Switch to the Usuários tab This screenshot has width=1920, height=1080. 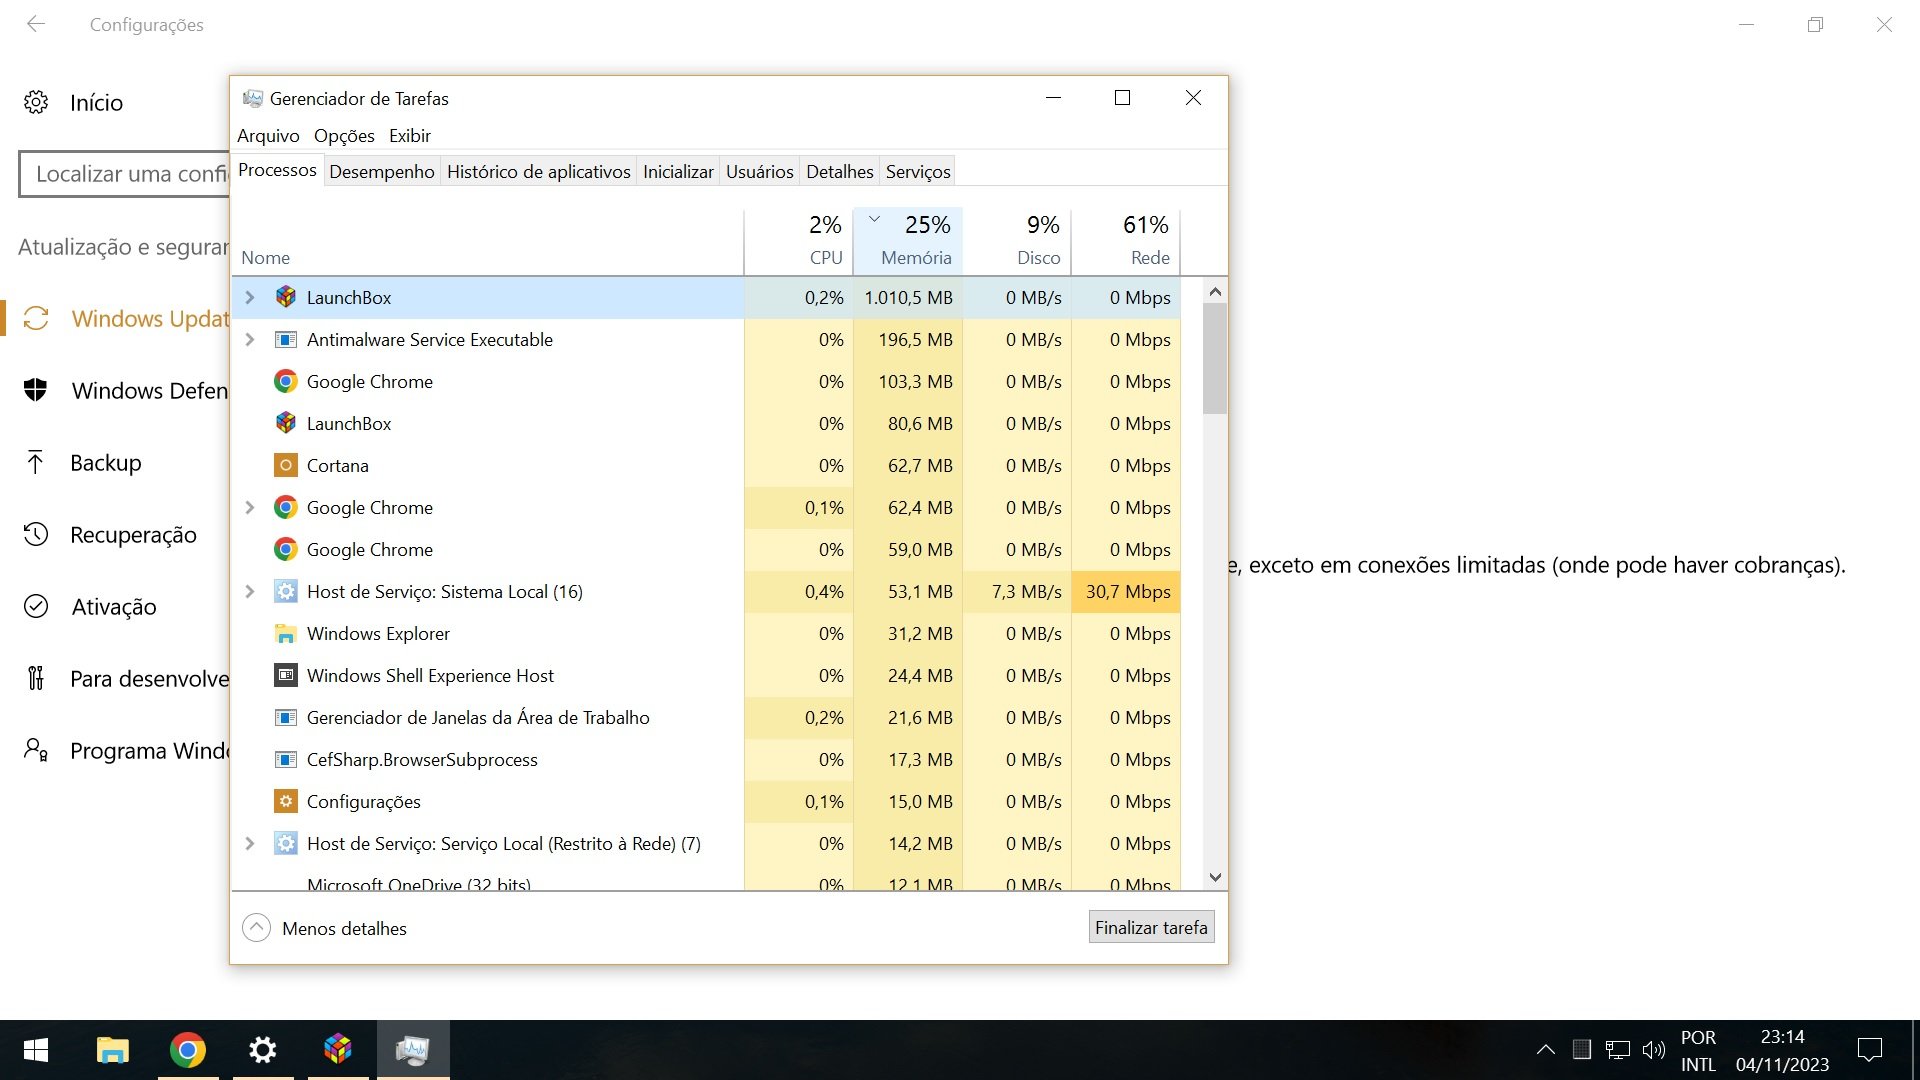759,171
